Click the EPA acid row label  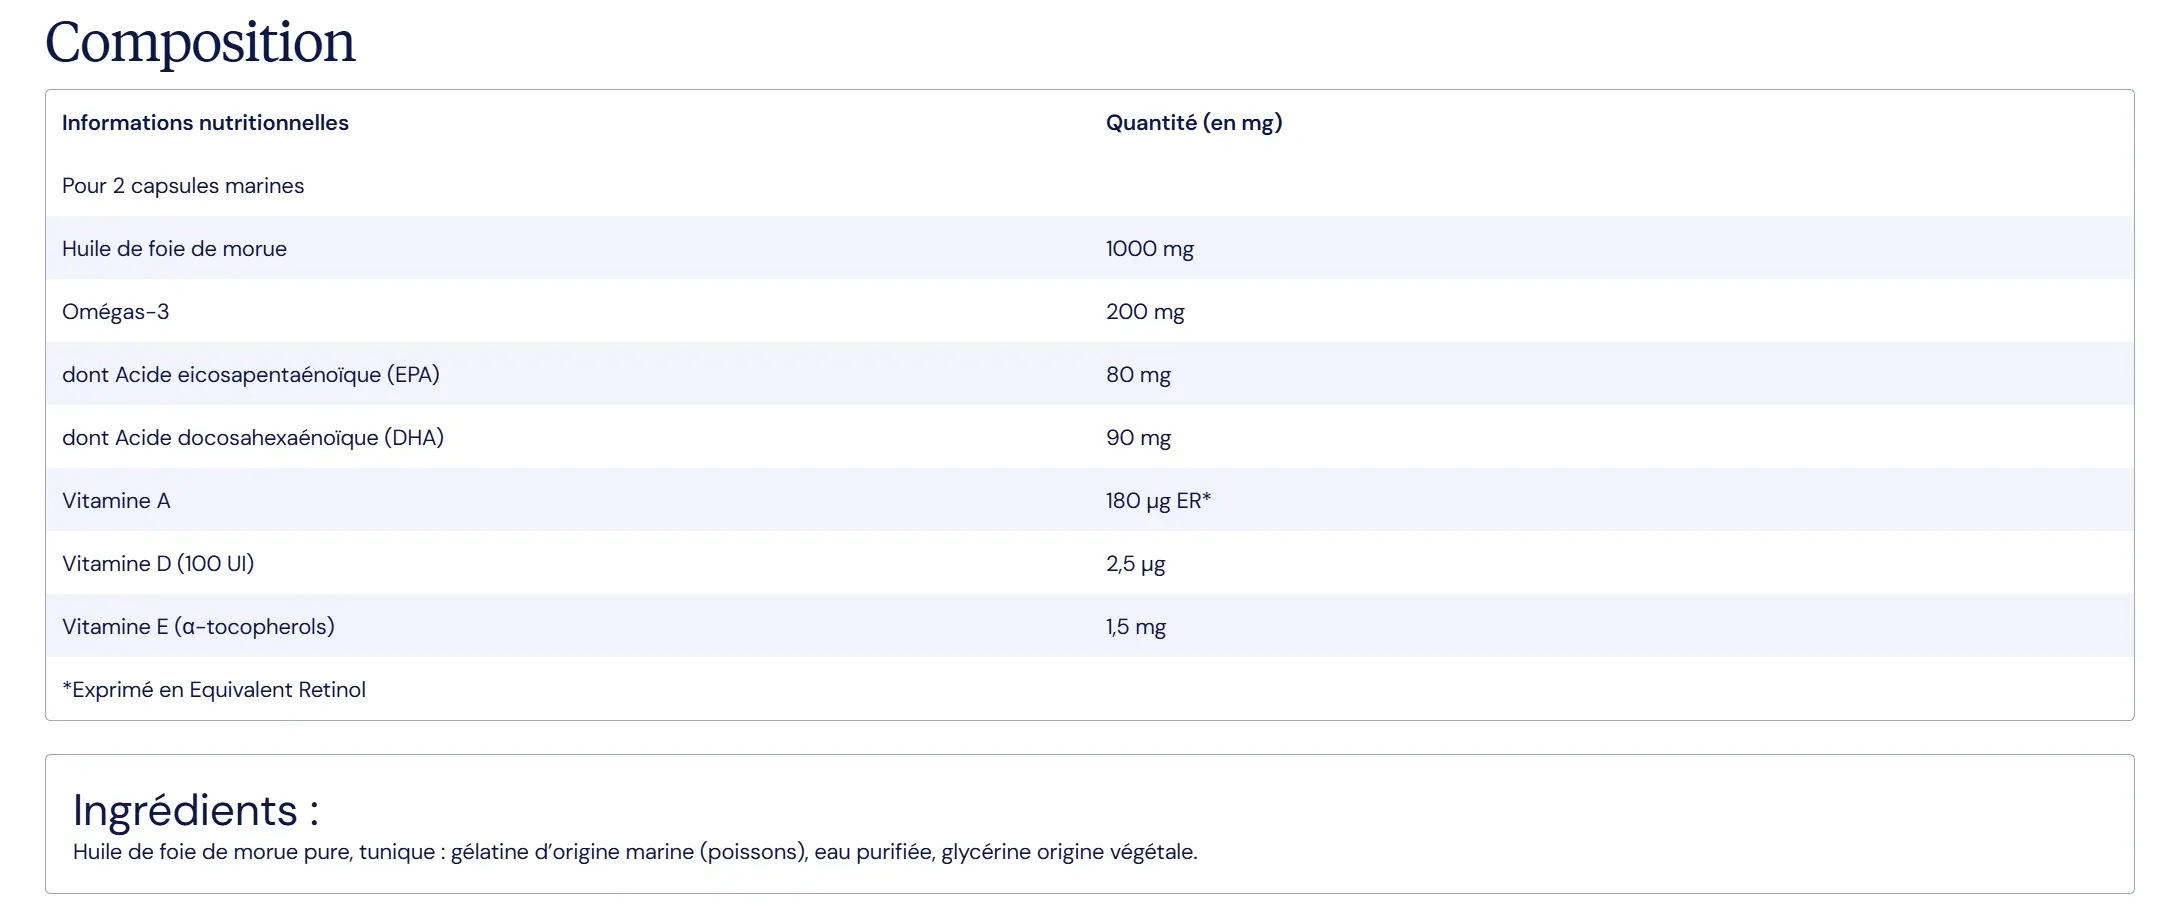[x=251, y=375]
